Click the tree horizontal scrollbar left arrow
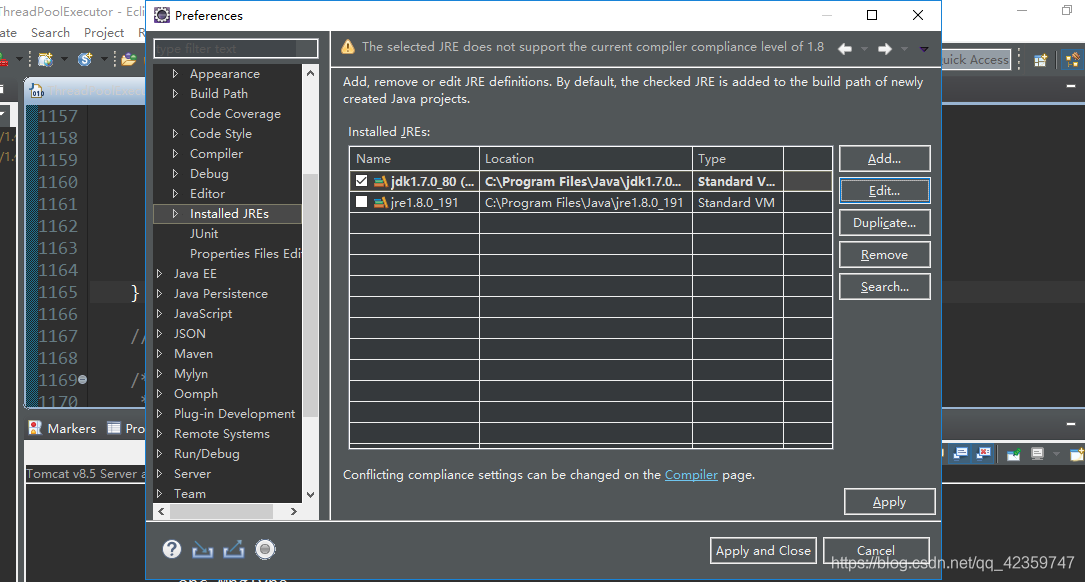1085x582 pixels. 161,511
